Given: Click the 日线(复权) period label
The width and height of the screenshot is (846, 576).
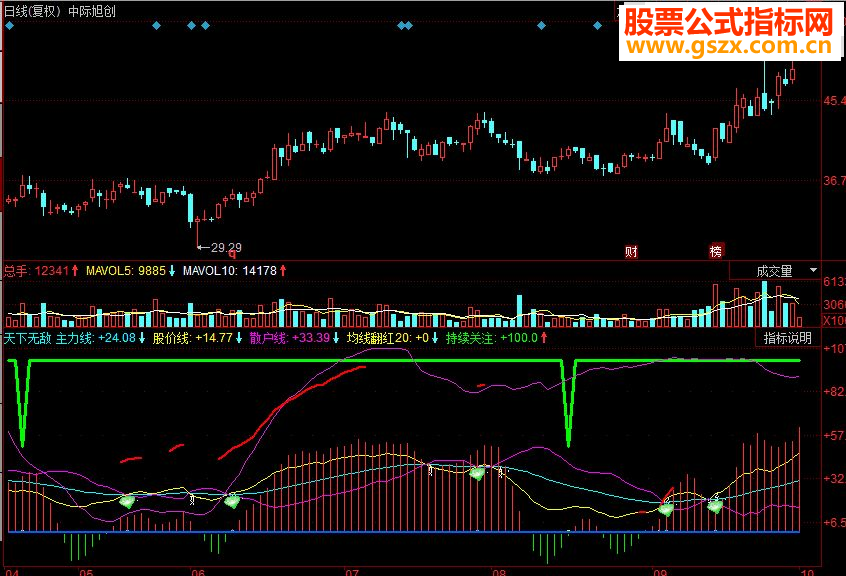Looking at the screenshot, I should pyautogui.click(x=32, y=11).
